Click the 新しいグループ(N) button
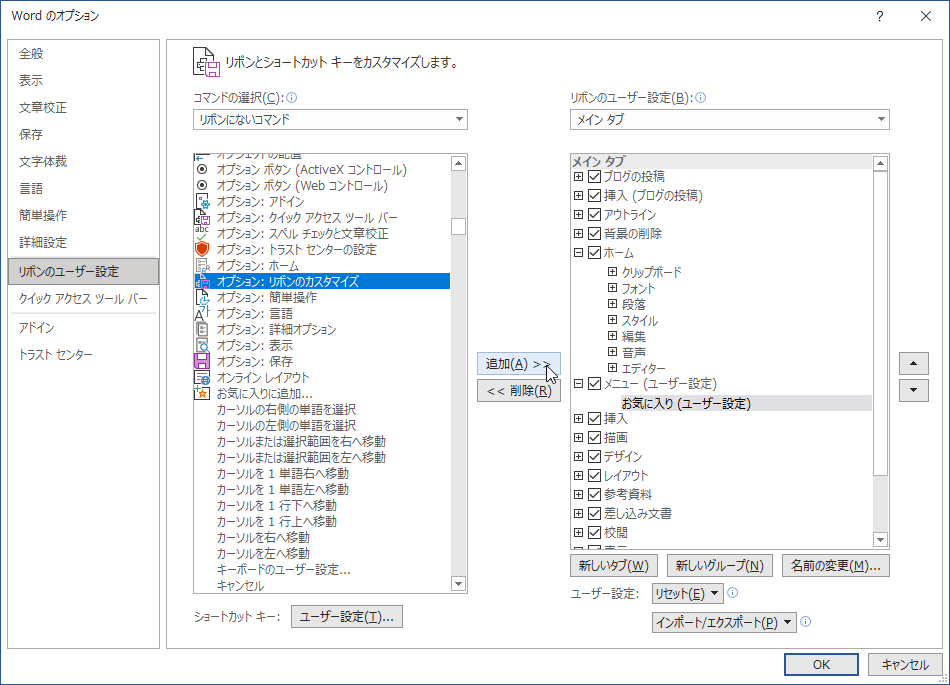 click(x=719, y=566)
